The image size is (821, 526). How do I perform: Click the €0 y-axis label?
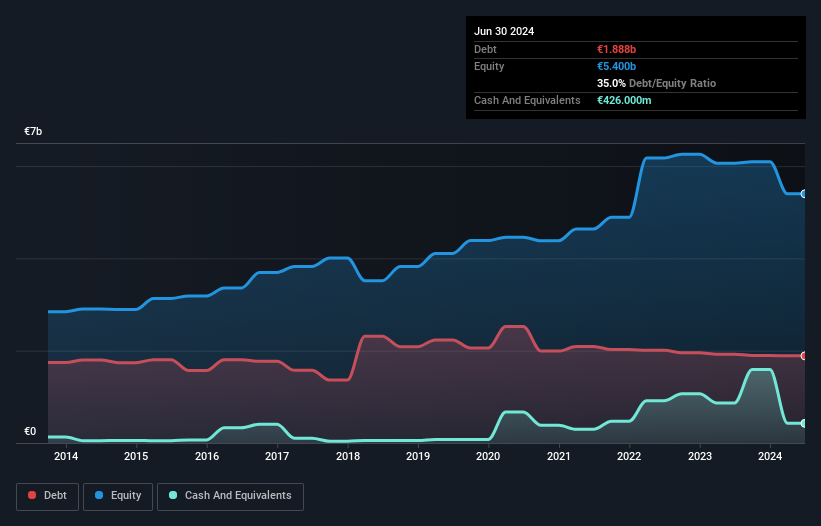click(30, 431)
